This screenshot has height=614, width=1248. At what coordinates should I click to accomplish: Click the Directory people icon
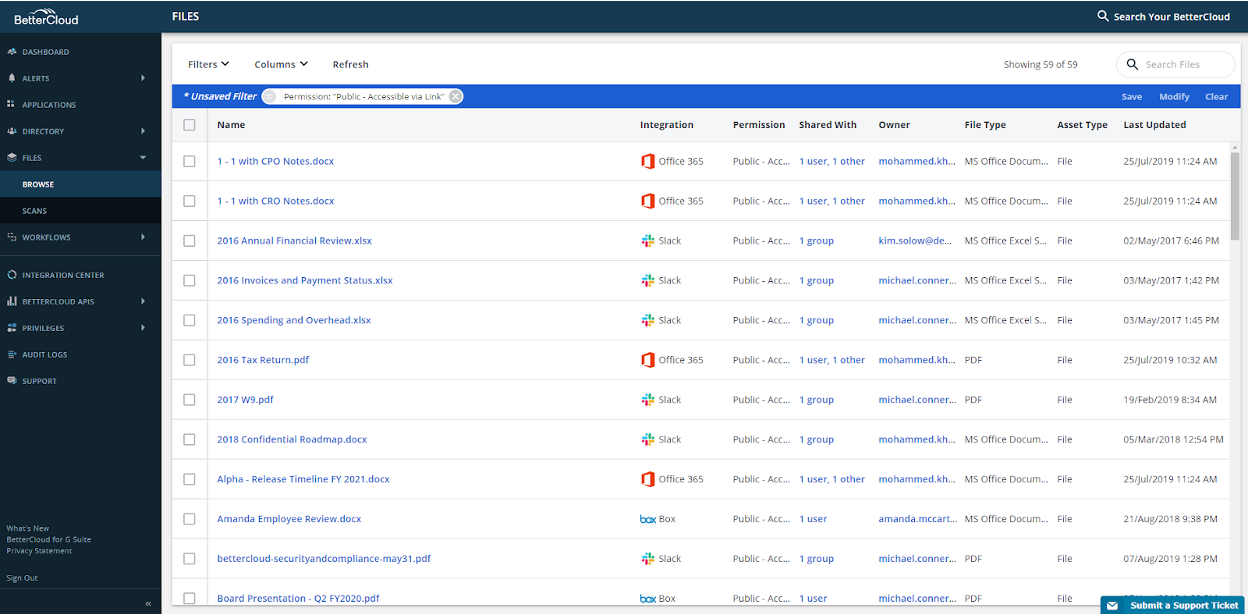click(x=11, y=131)
